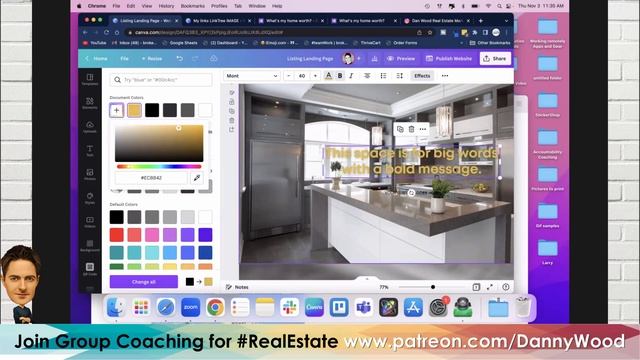Lock the page using side icon
The width and height of the screenshot is (640, 360).
(x=231, y=102)
